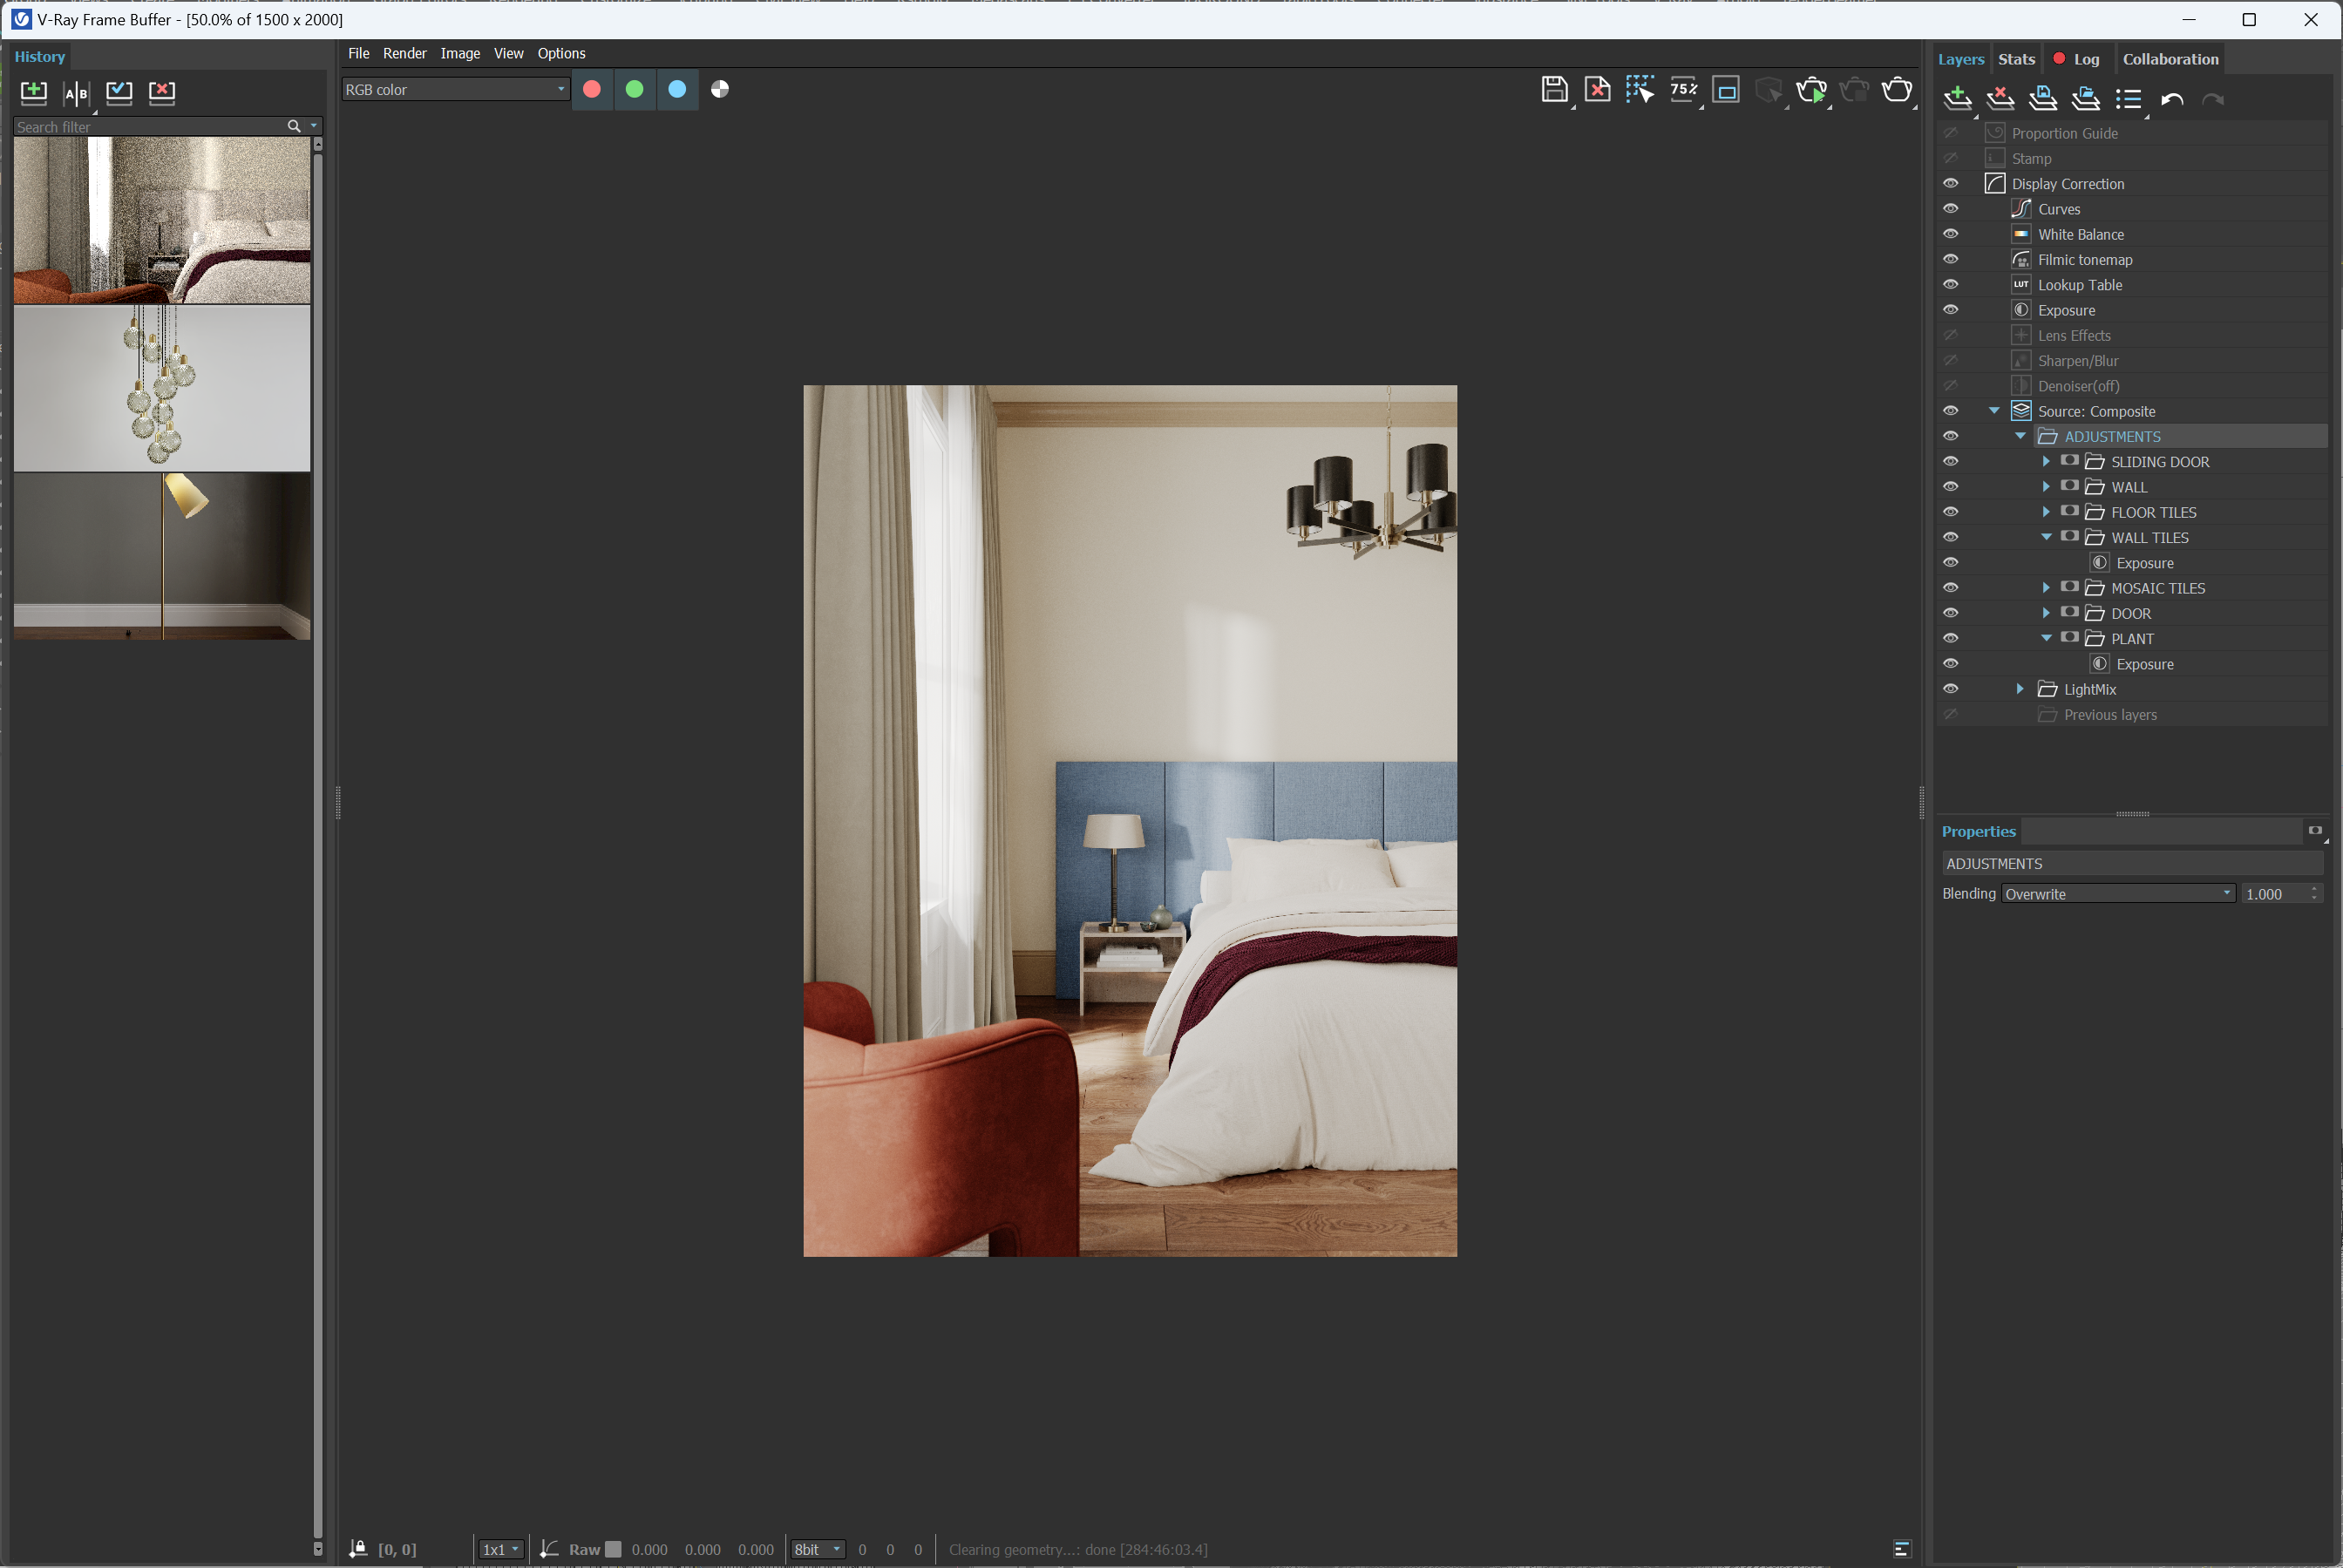Click the curve axes icon beside Raw

[x=549, y=1549]
